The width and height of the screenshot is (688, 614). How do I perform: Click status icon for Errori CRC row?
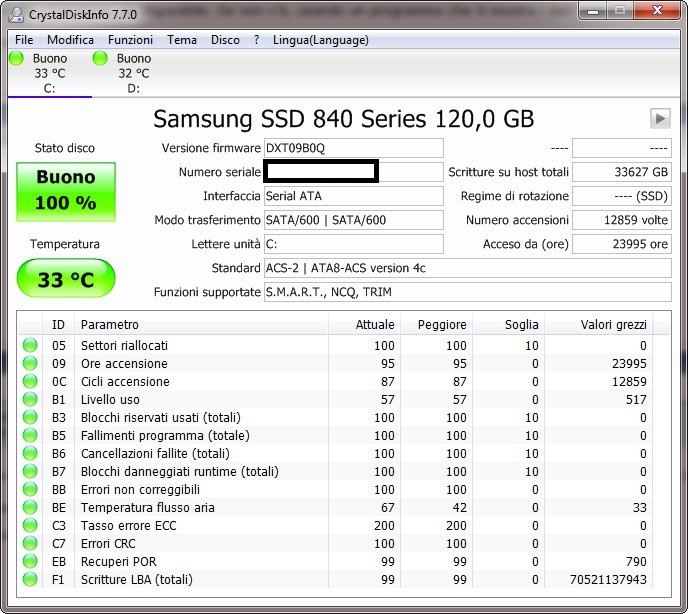[x=30, y=543]
